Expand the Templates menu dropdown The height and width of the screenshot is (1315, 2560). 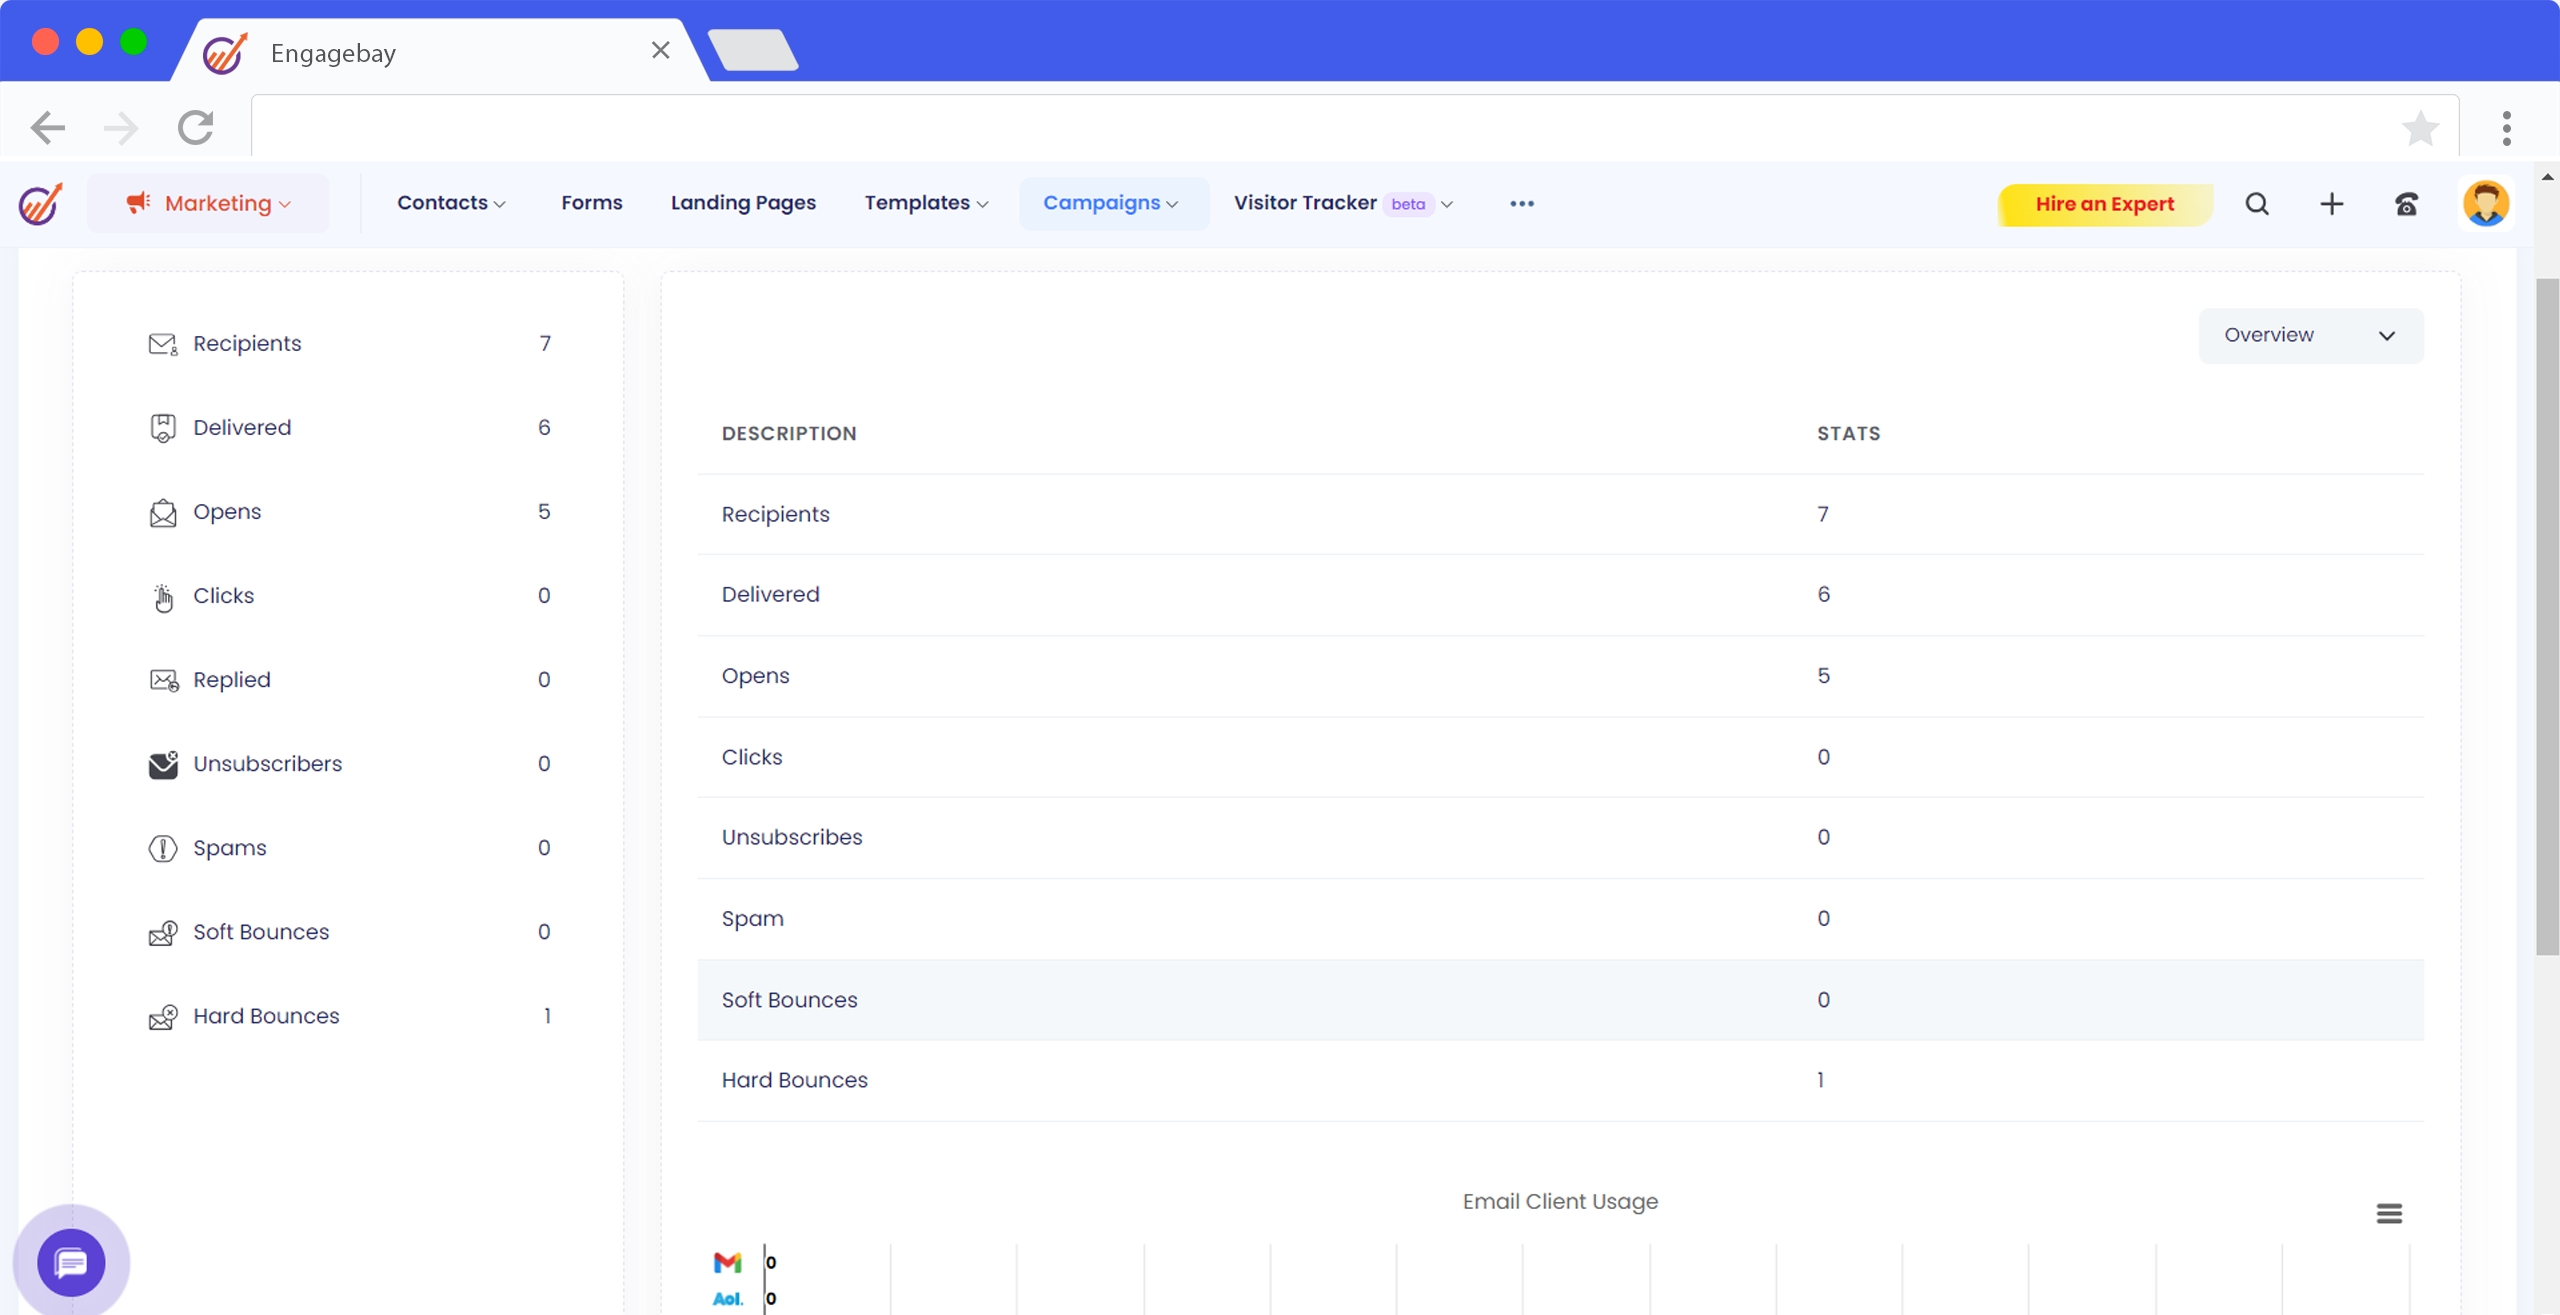[926, 203]
